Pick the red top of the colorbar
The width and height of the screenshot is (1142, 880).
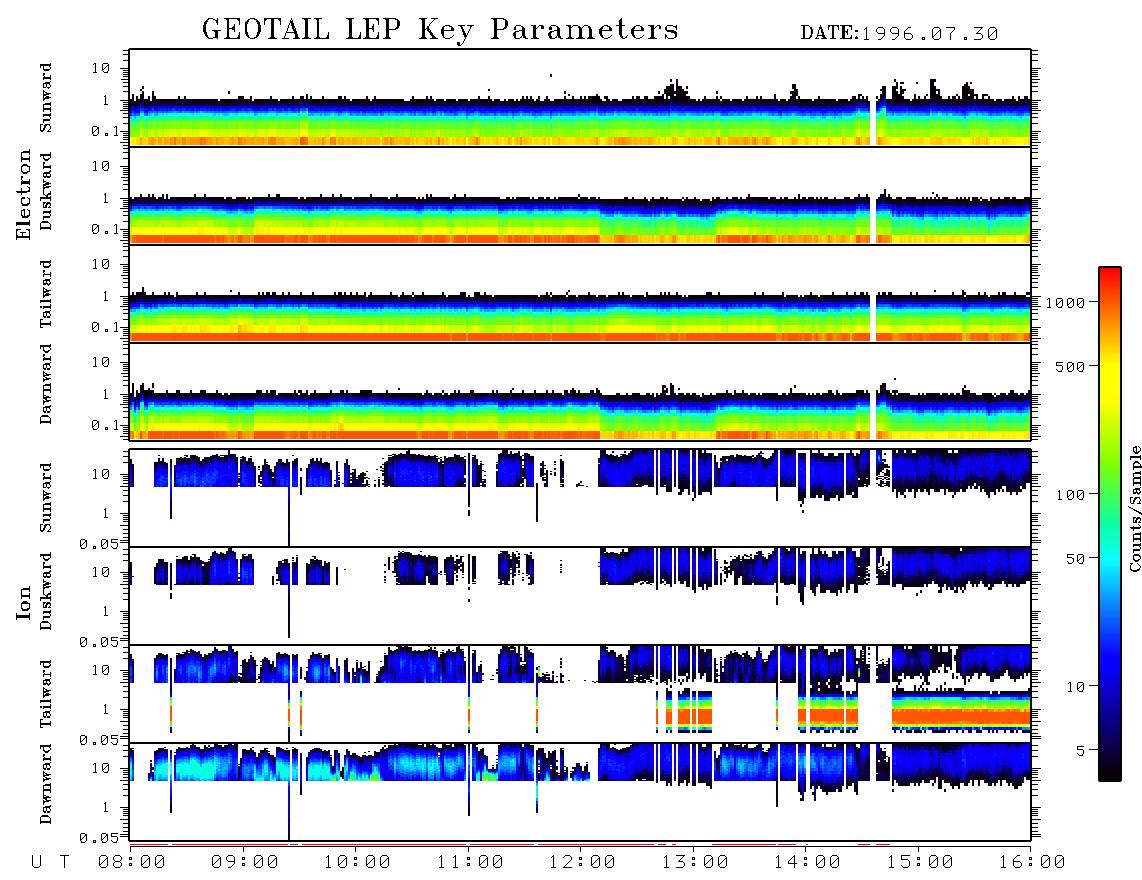coord(1109,277)
